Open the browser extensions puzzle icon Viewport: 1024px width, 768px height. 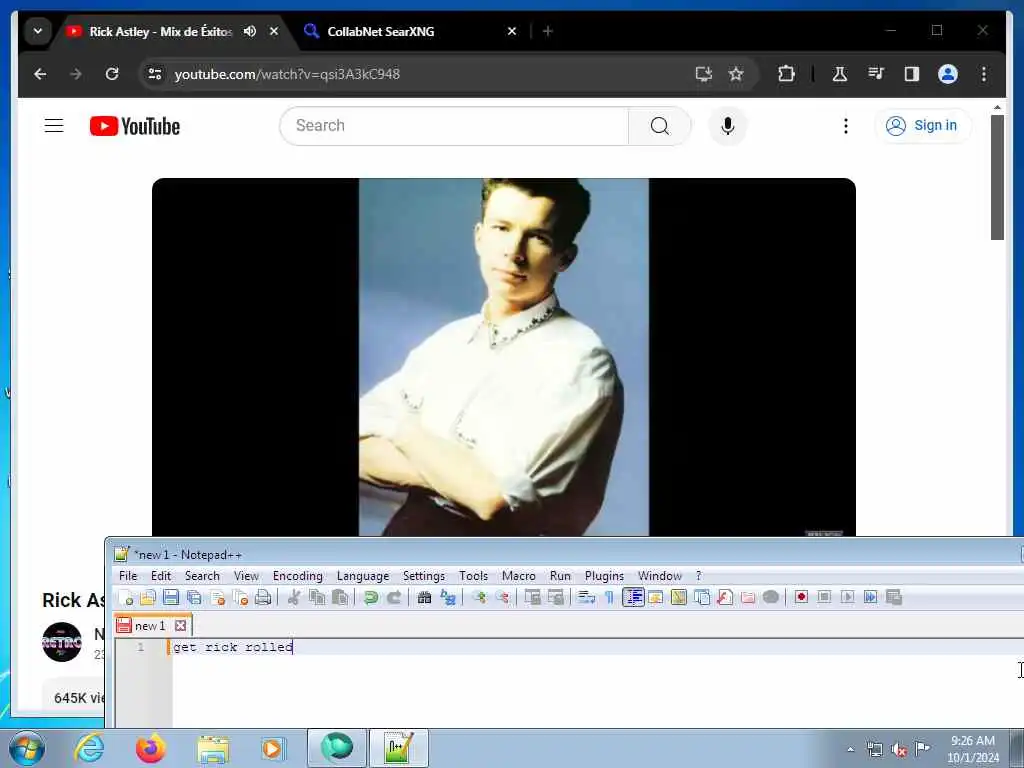click(786, 74)
